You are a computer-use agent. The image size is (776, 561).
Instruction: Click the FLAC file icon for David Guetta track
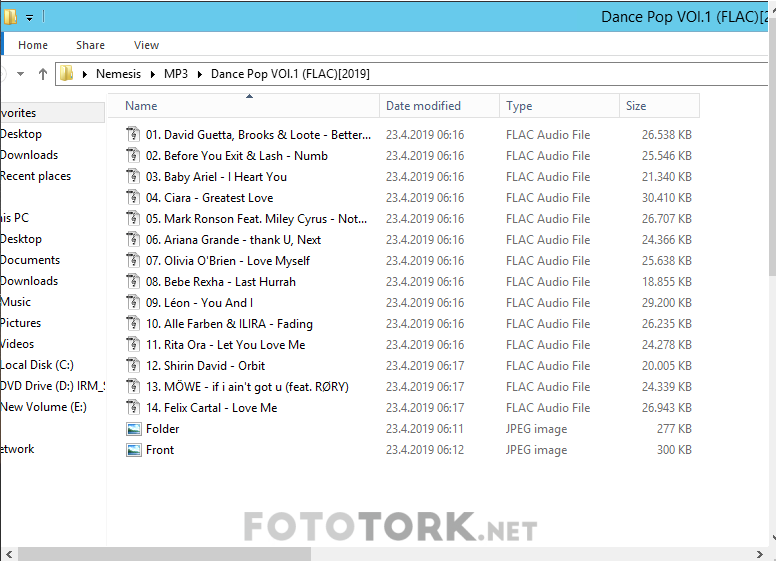[x=133, y=134]
